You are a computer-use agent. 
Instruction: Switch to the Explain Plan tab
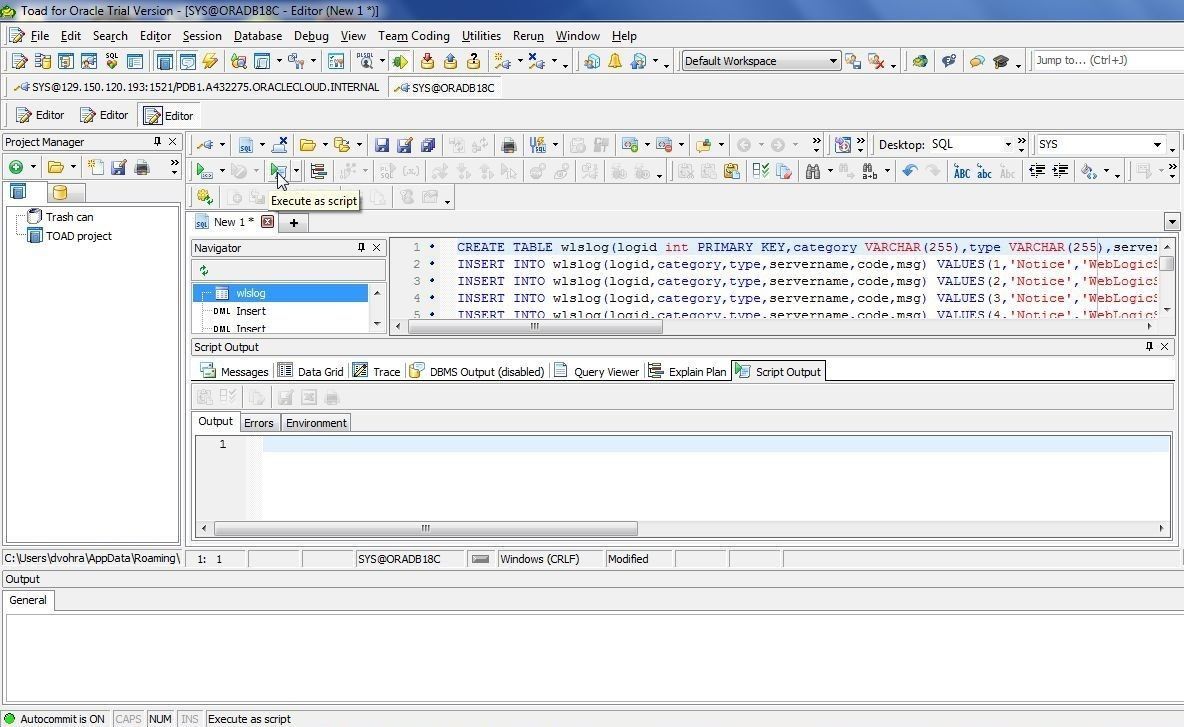(687, 371)
